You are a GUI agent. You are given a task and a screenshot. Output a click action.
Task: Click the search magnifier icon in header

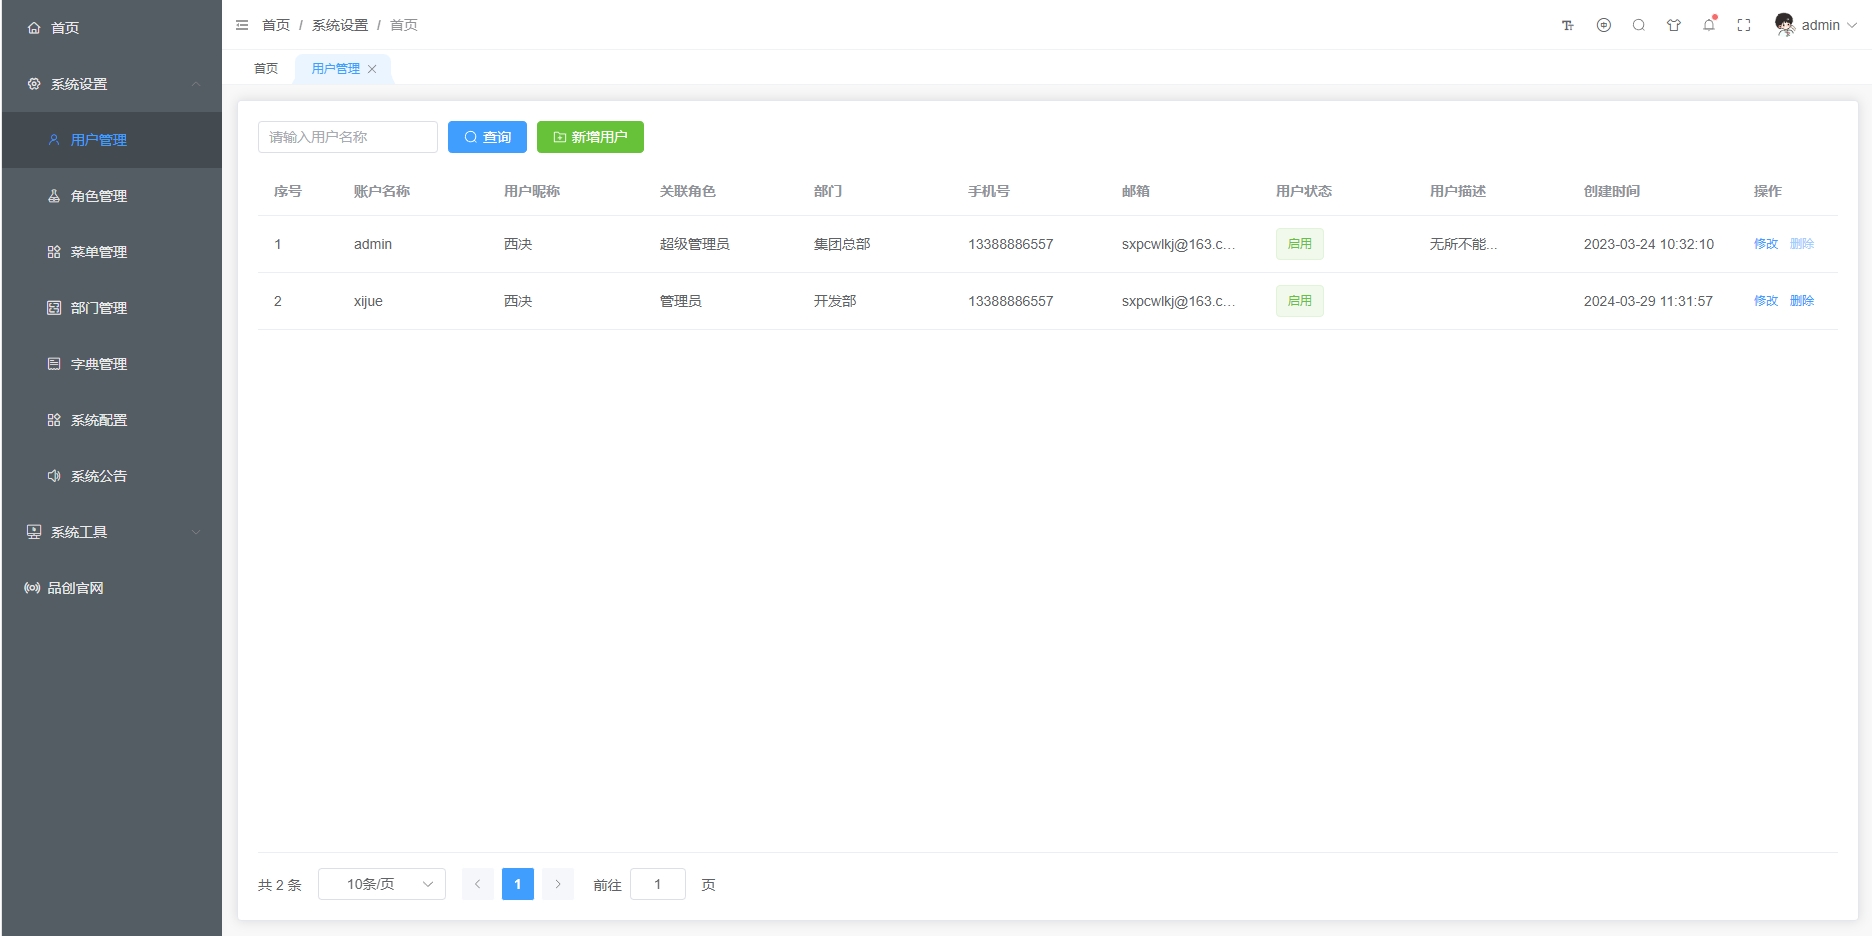(x=1639, y=26)
